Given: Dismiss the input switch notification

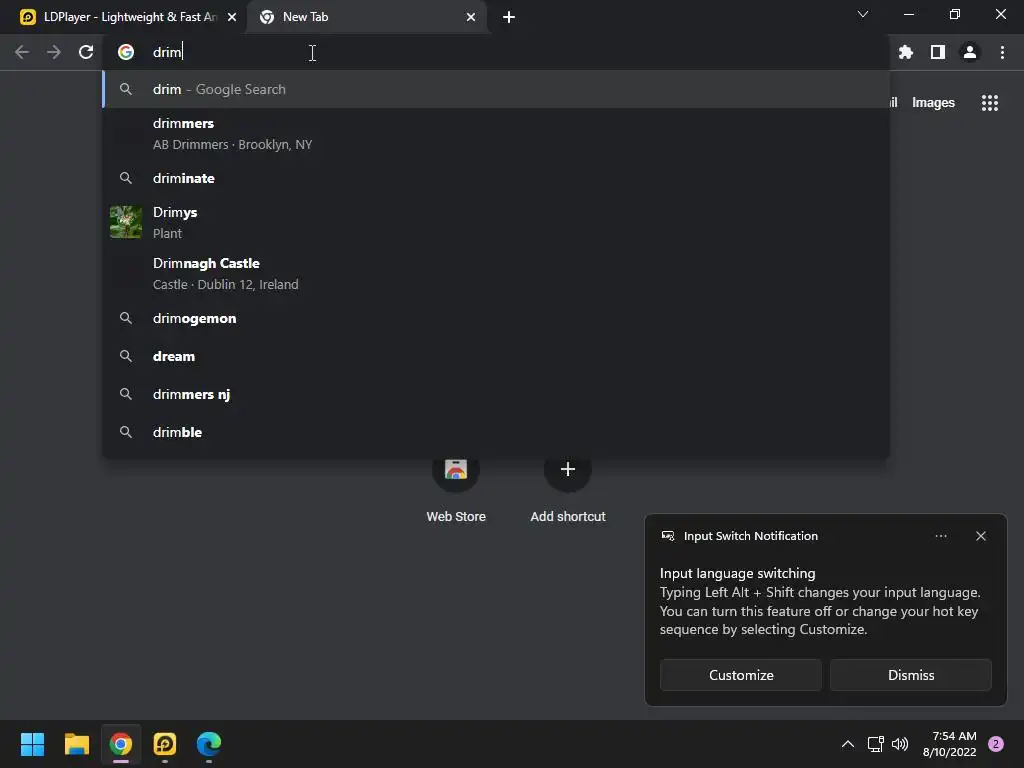Looking at the screenshot, I should 910,675.
